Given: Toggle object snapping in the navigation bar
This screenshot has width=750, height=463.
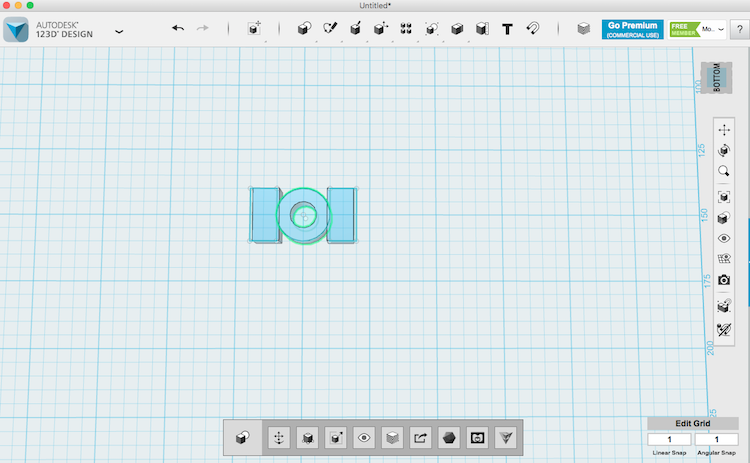Looking at the screenshot, I should [724, 306].
